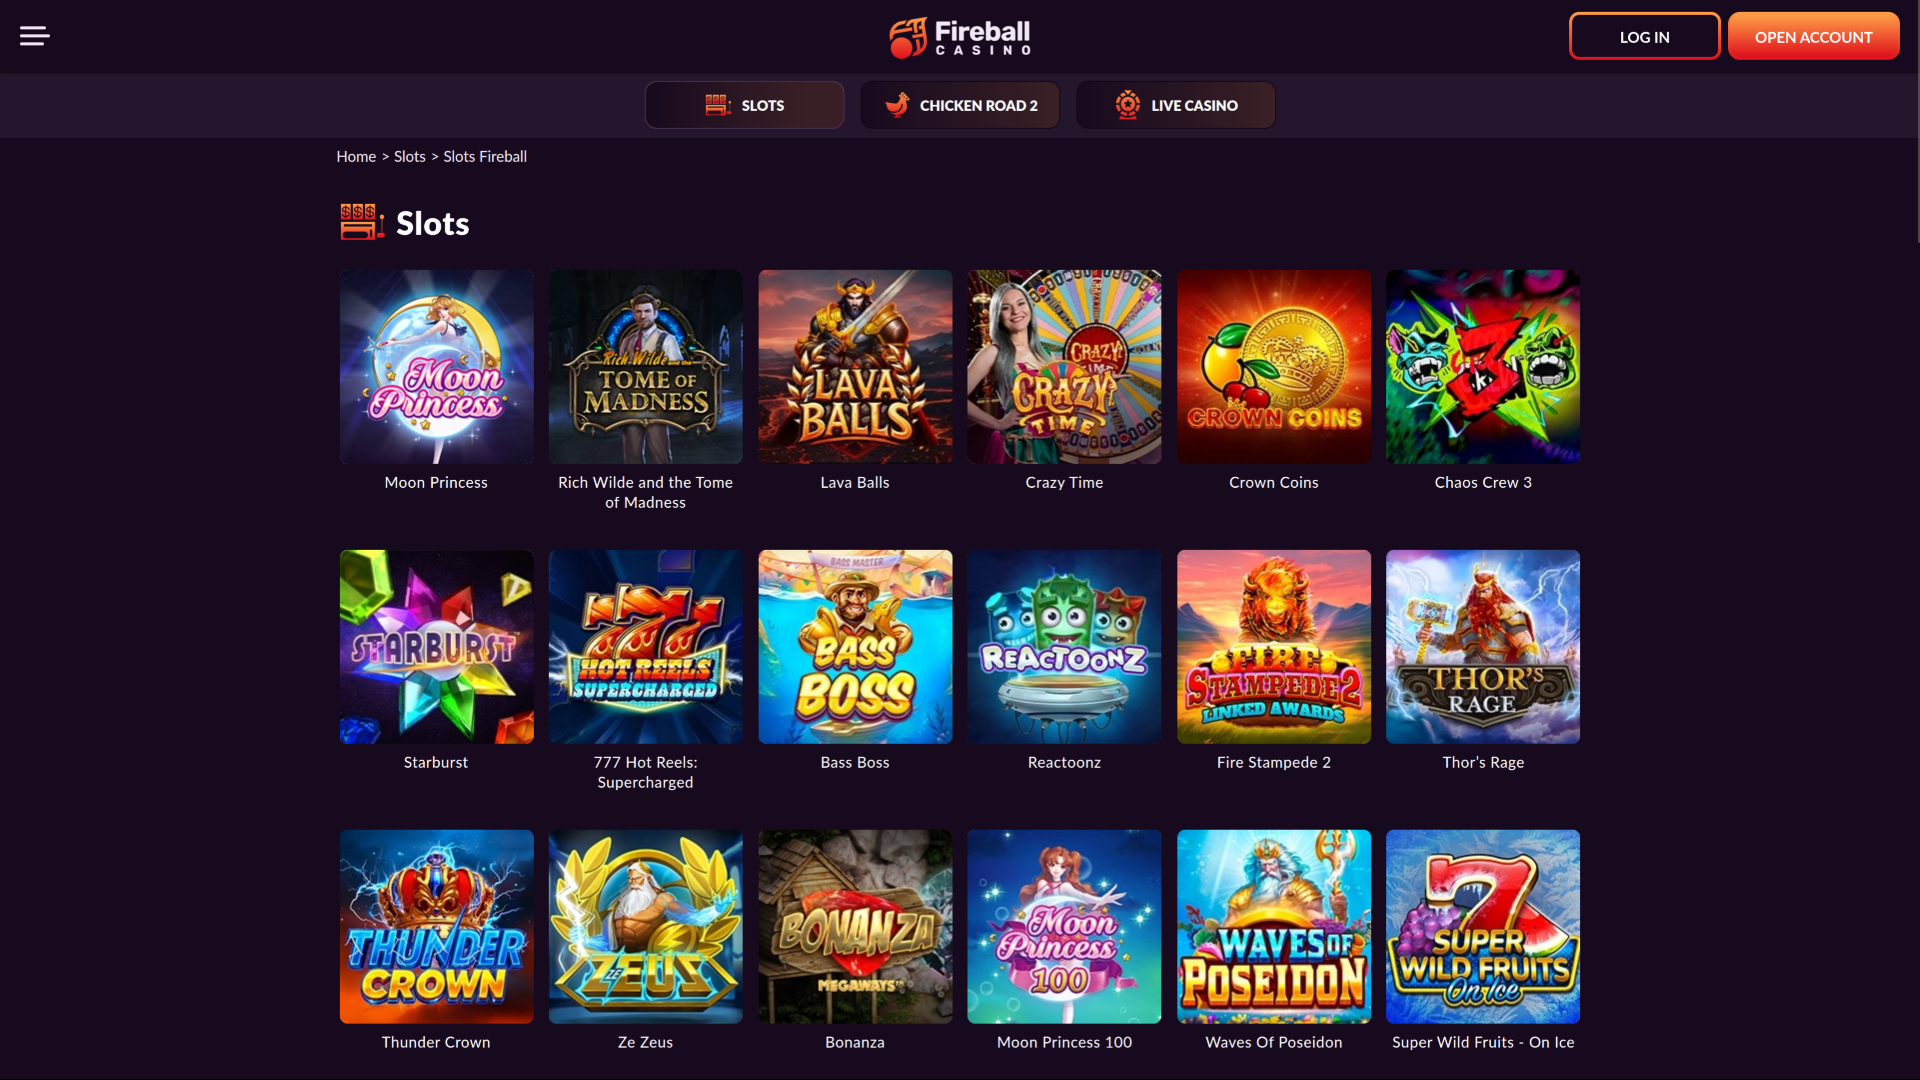The height and width of the screenshot is (1080, 1920).
Task: Click the Slots breadcrumb link
Action: click(x=409, y=156)
